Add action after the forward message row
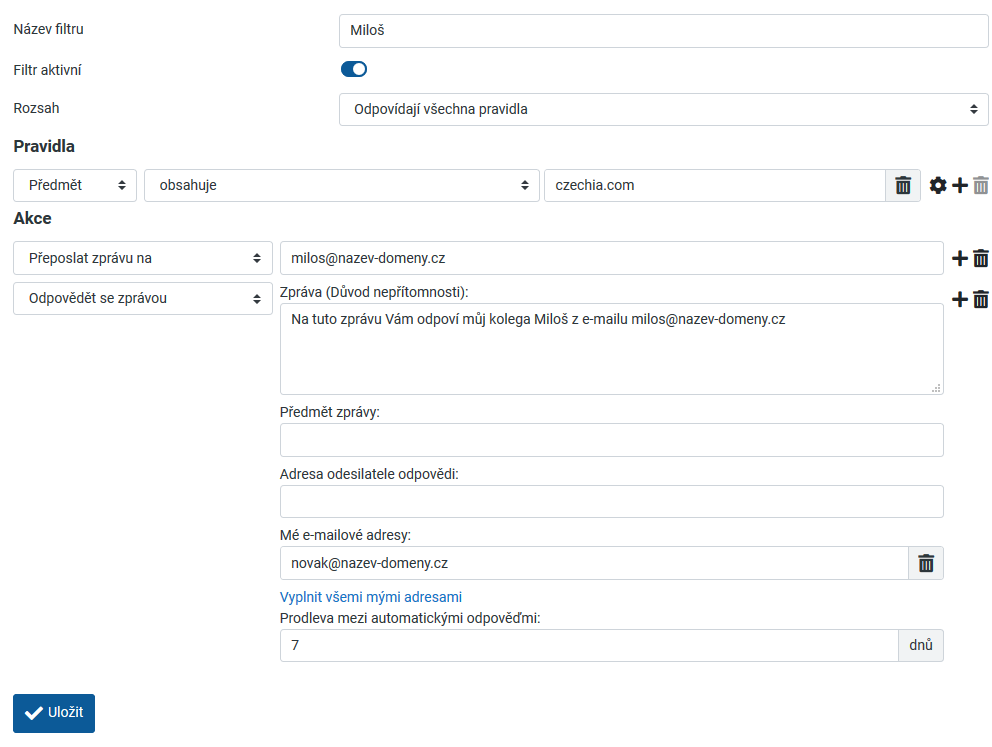992x747 pixels. 959,258
